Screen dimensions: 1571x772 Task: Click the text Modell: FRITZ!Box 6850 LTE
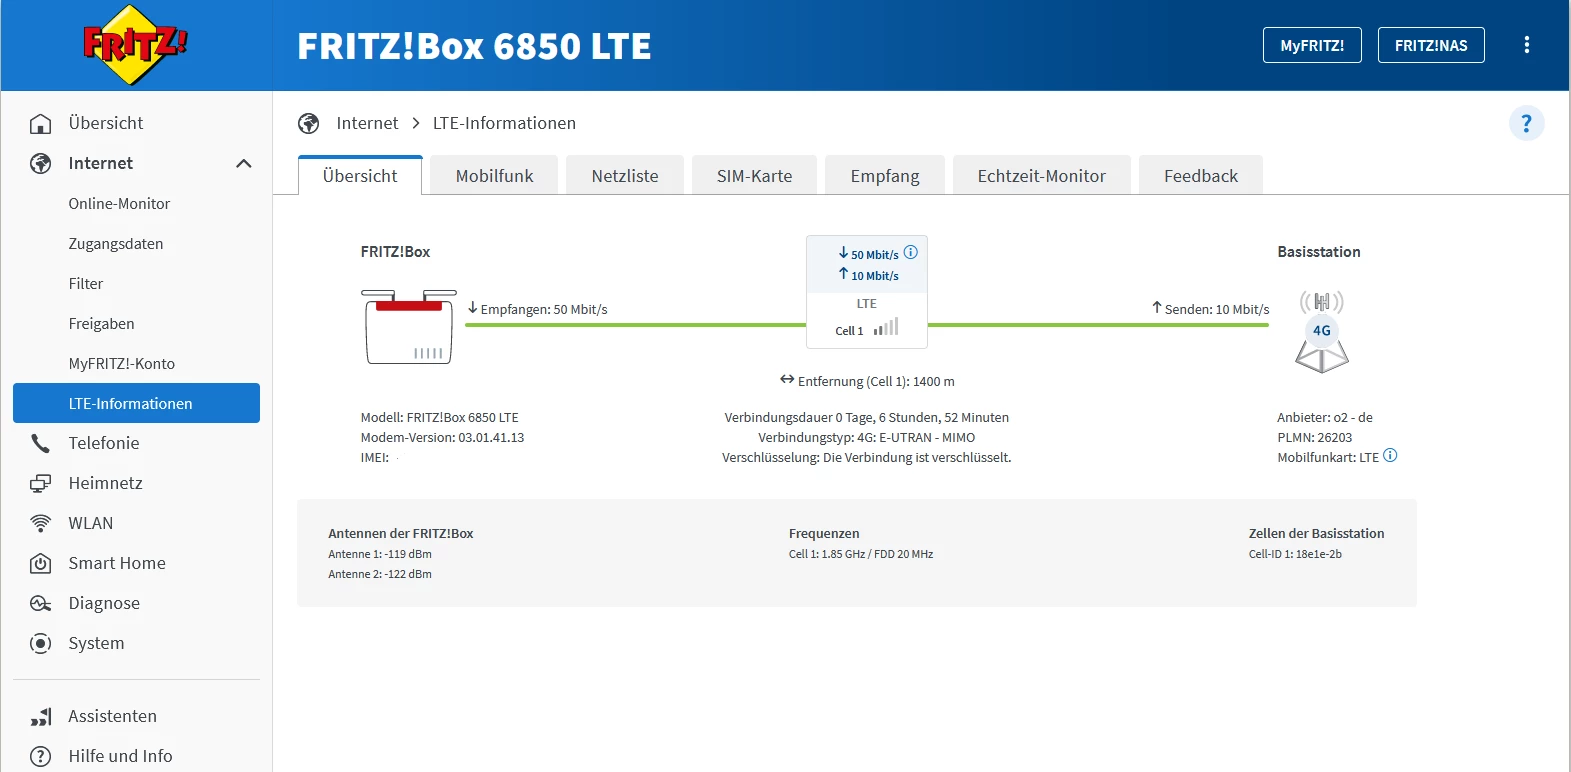pyautogui.click(x=440, y=417)
